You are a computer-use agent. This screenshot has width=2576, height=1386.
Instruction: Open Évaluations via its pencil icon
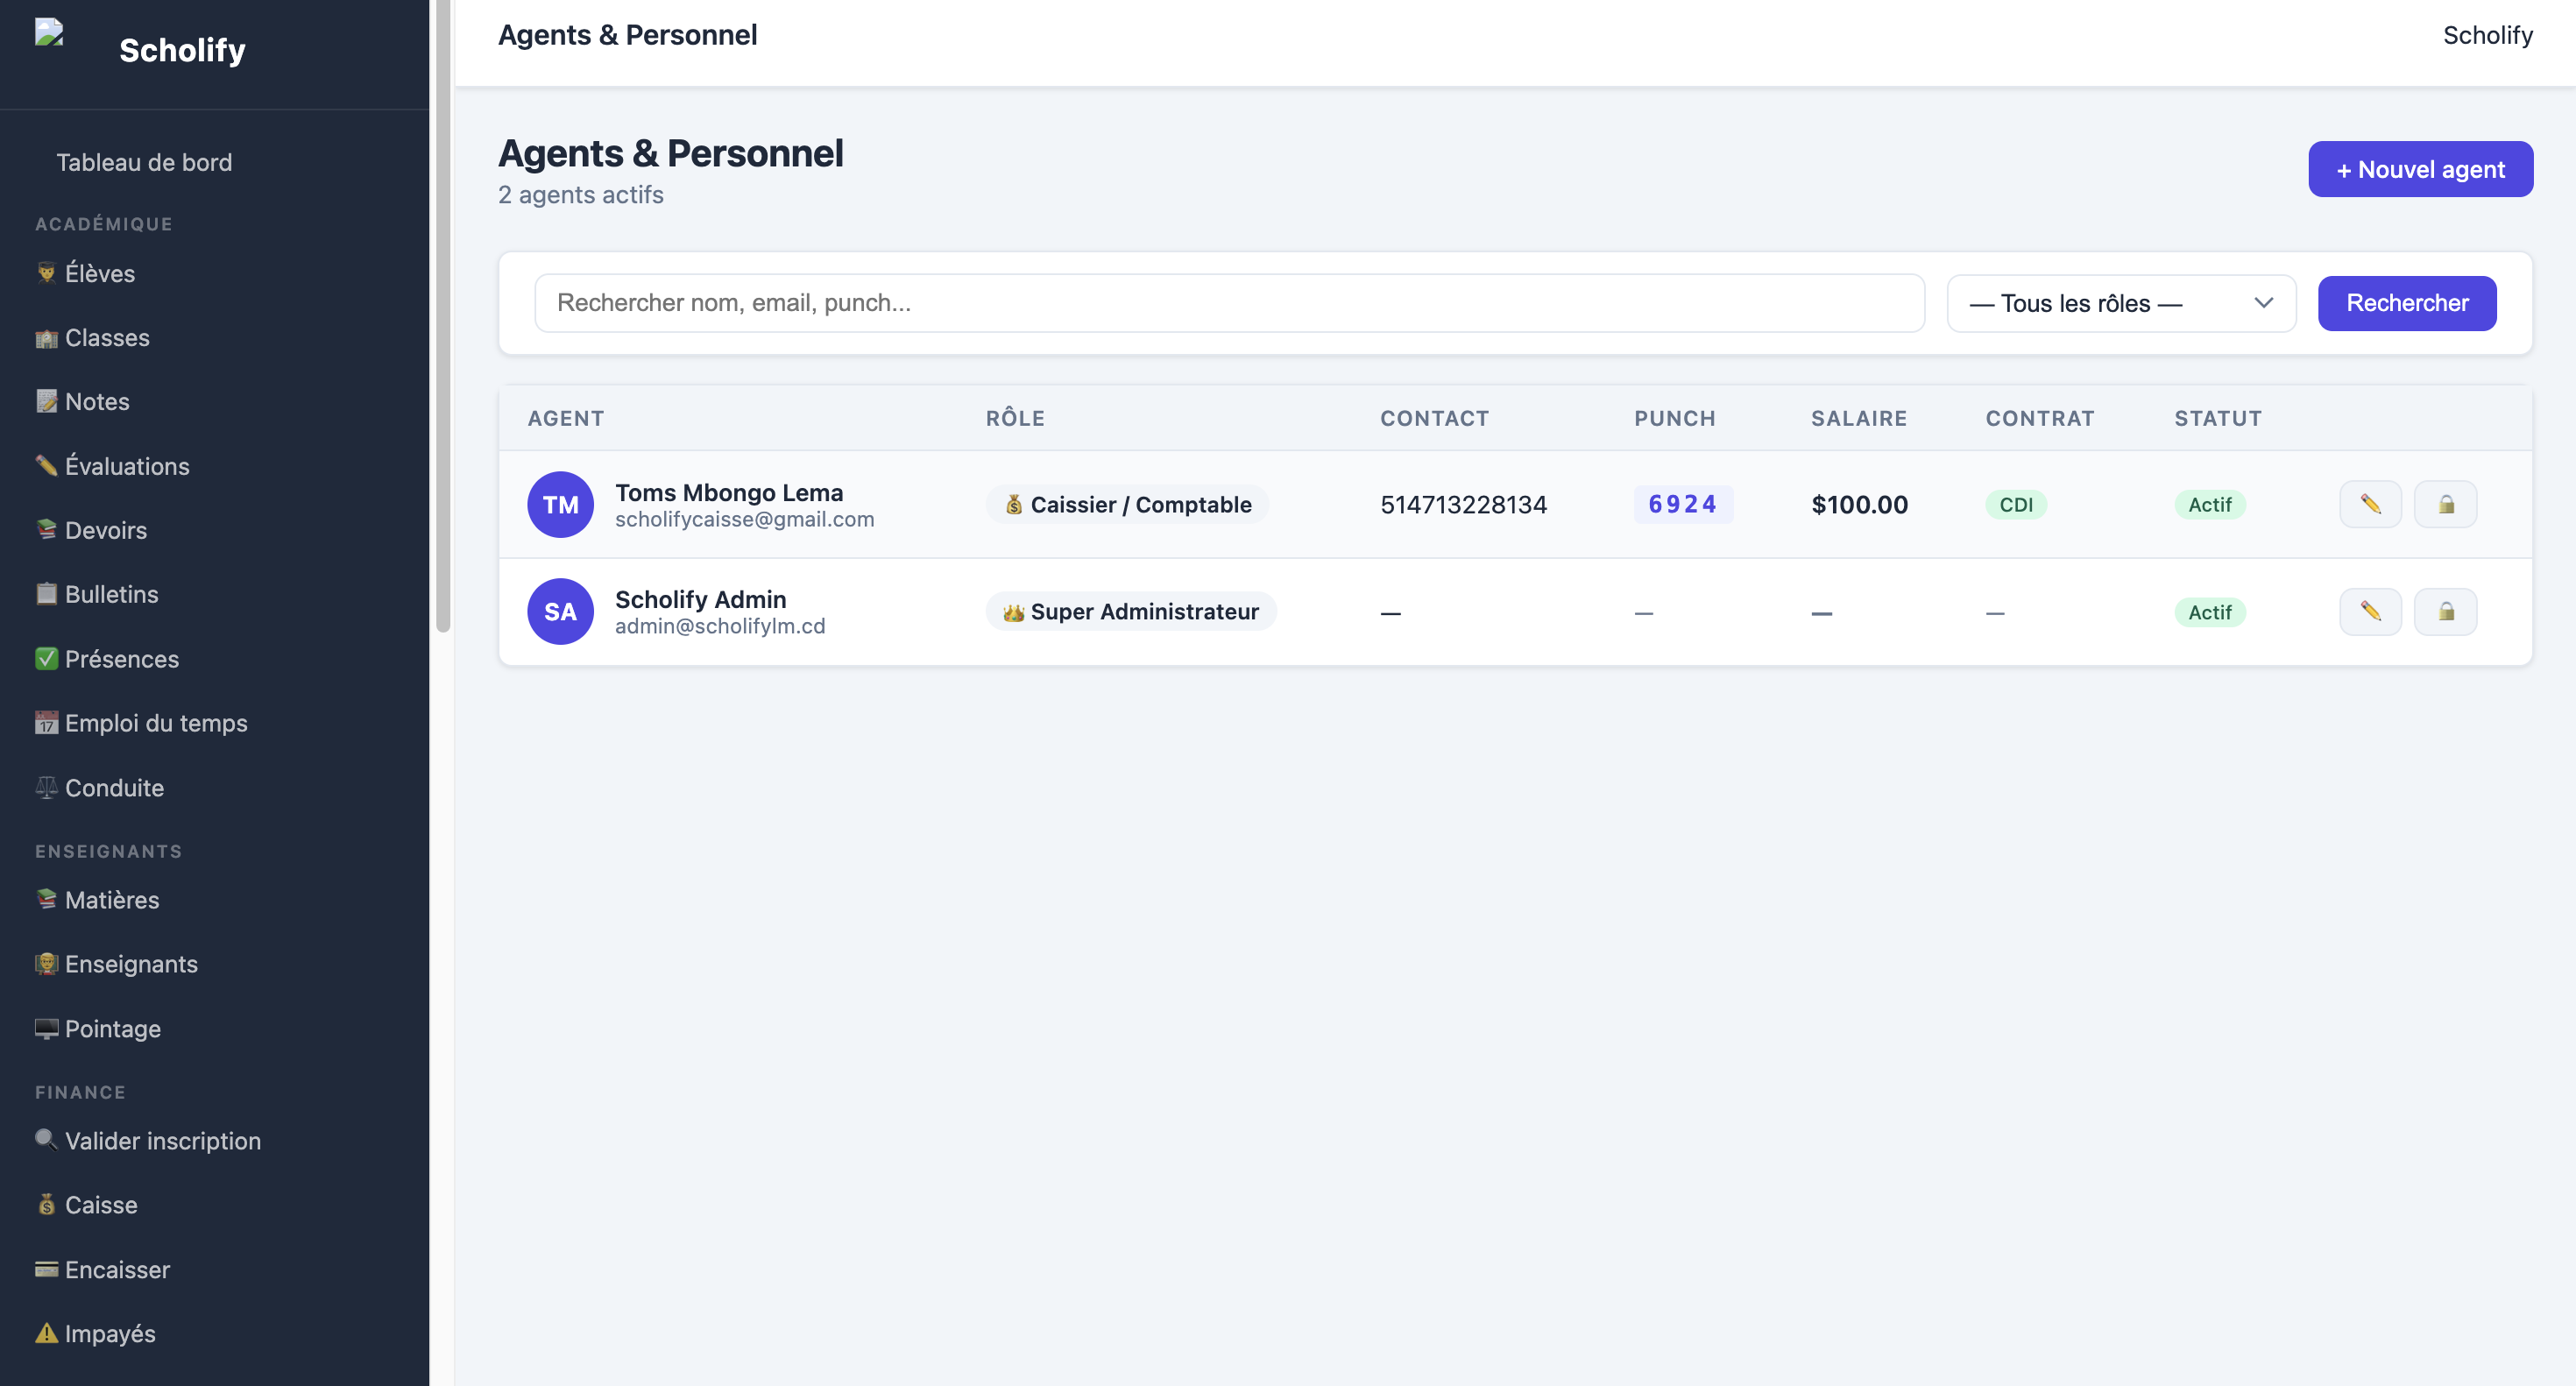[x=46, y=465]
